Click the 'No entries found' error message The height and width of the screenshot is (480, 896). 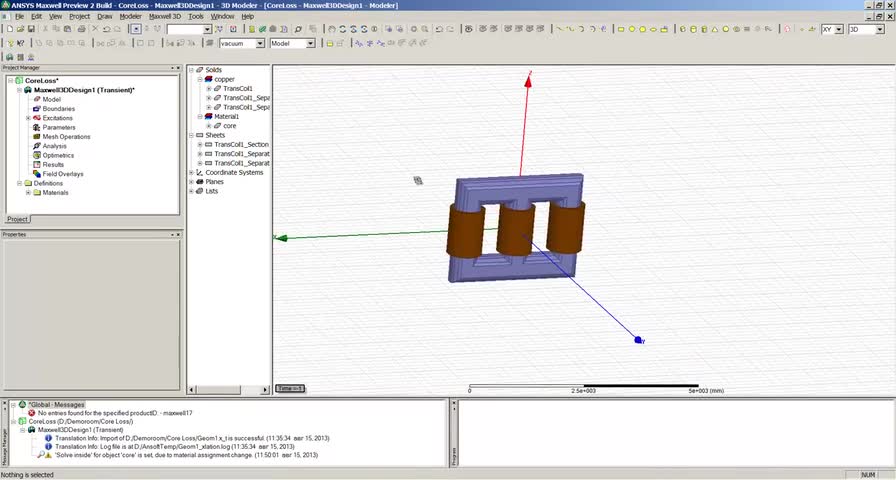[x=115, y=413]
